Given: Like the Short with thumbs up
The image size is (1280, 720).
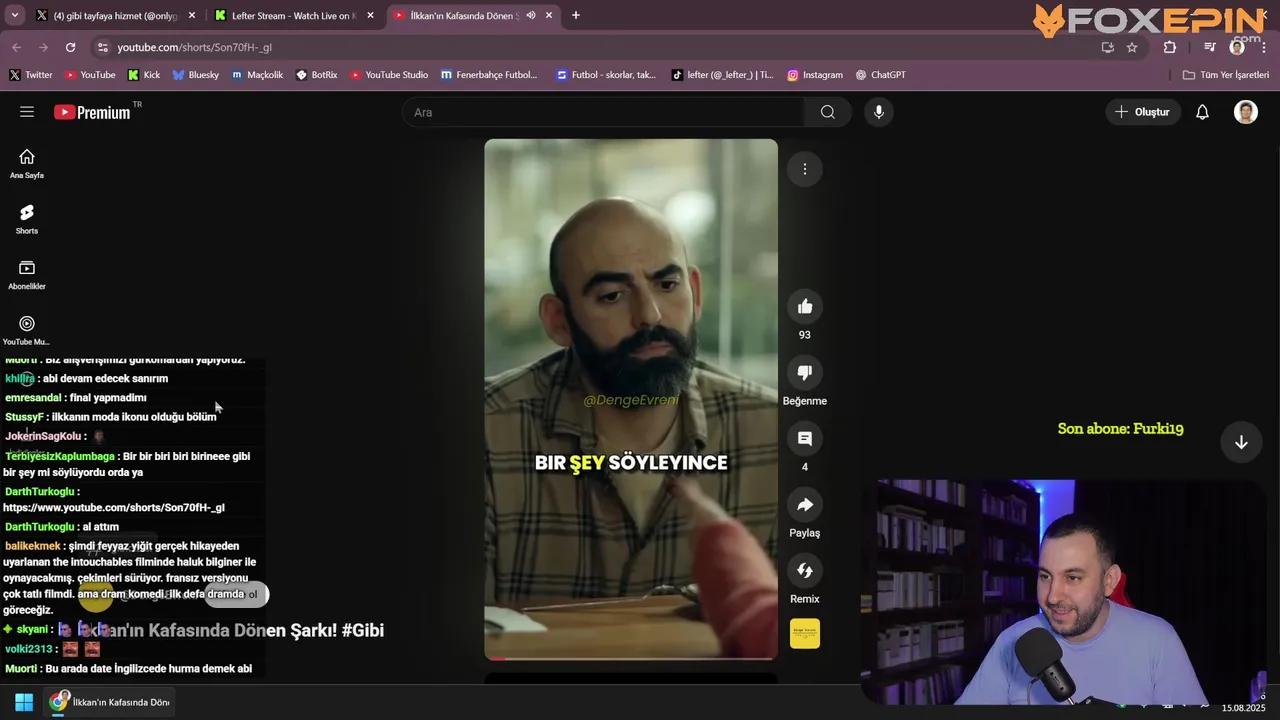Looking at the screenshot, I should tap(805, 306).
